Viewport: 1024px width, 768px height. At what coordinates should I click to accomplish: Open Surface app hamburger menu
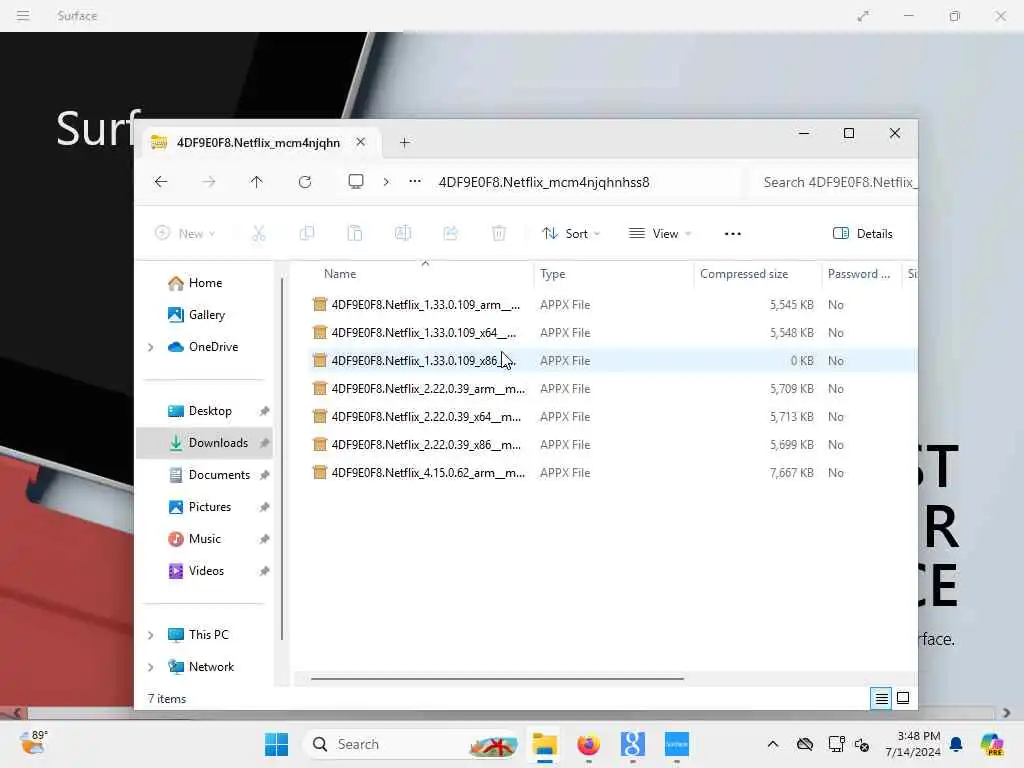pyautogui.click(x=23, y=16)
